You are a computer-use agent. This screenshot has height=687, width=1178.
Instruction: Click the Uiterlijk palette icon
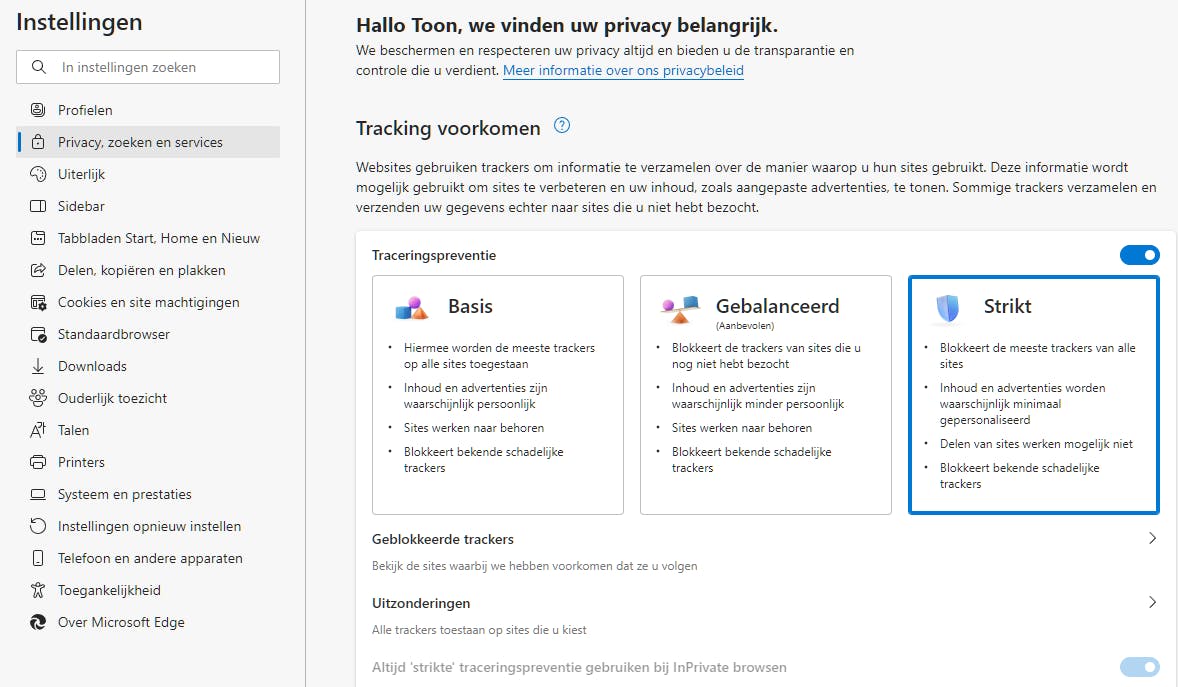39,174
